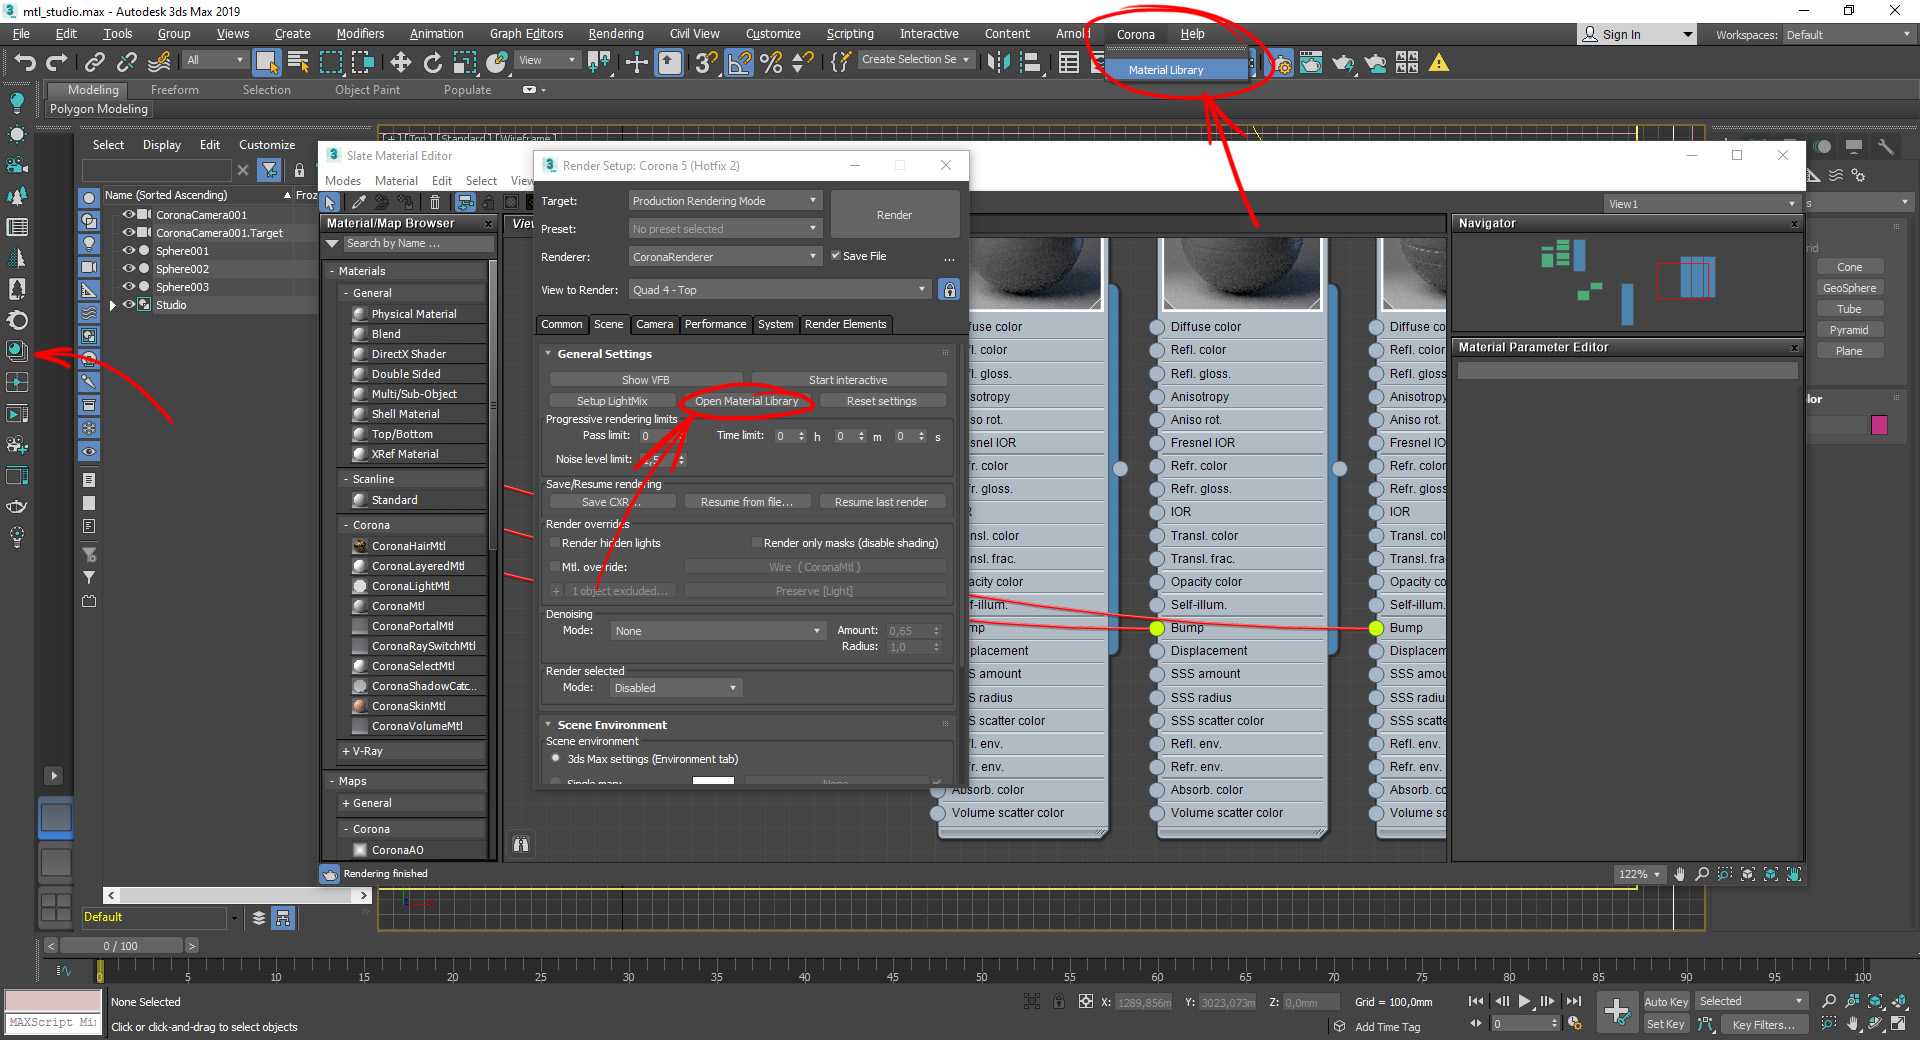Click the yellow warning triangle icon
The height and width of the screenshot is (1040, 1920).
(x=1438, y=63)
